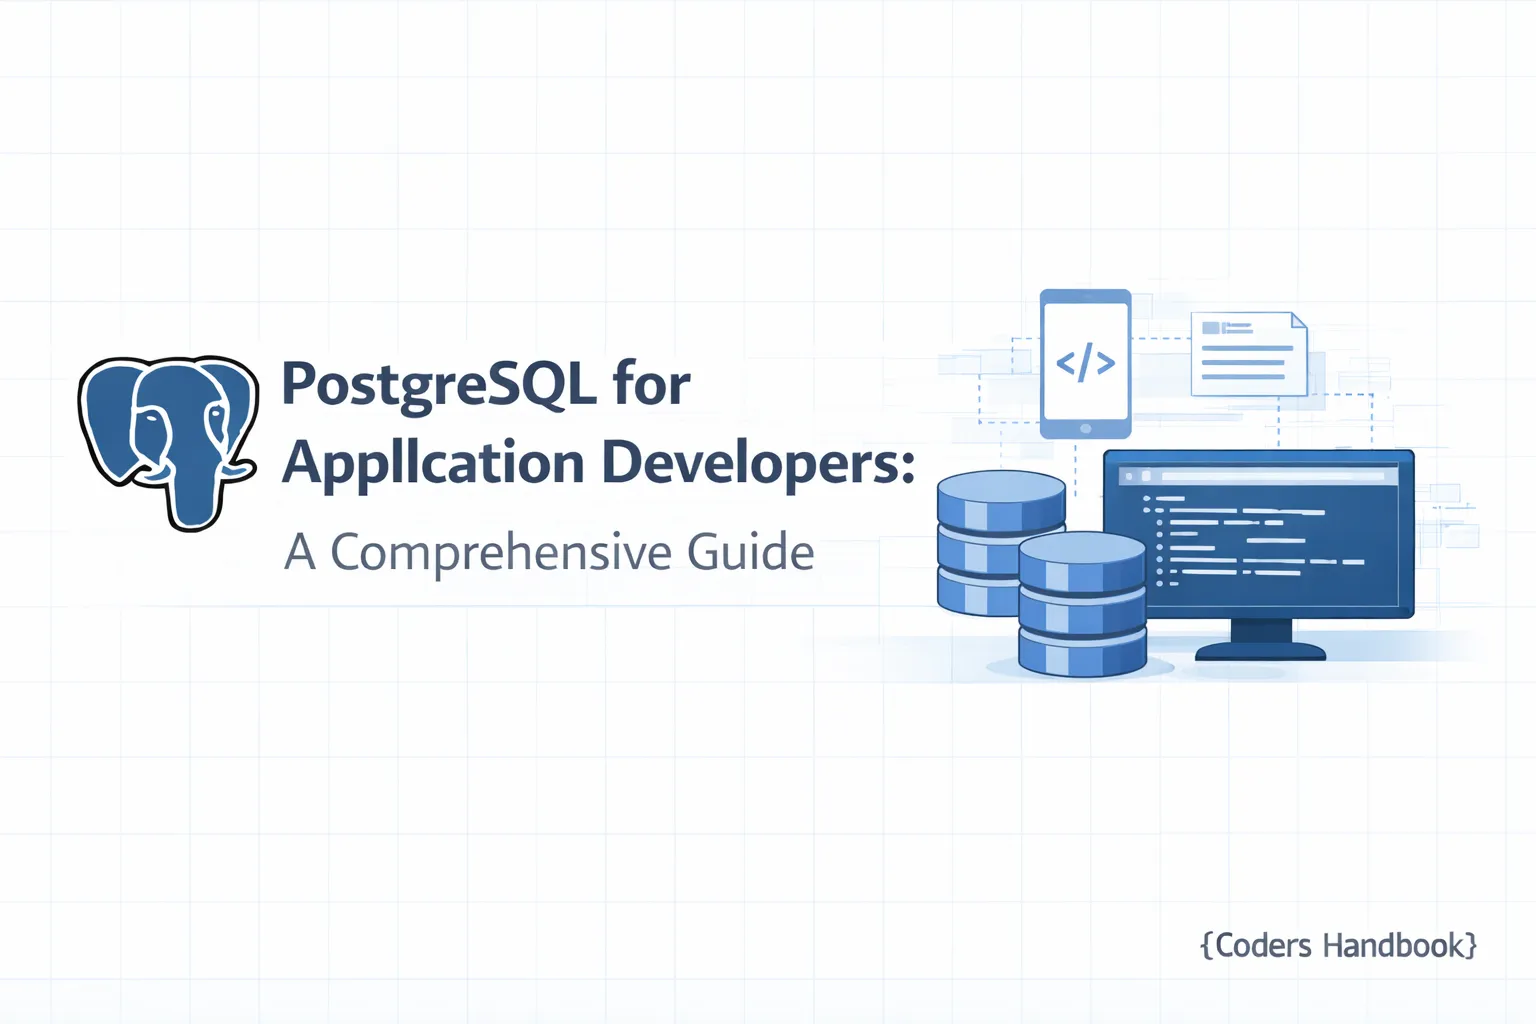Click the desktop monitor stand base
1536x1024 pixels.
[1260, 651]
